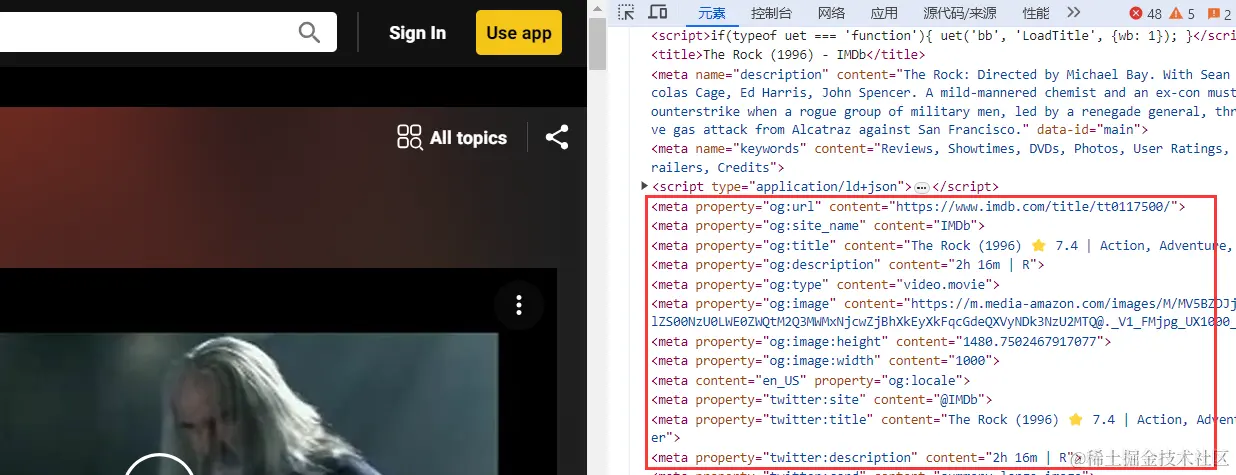Viewport: 1236px width, 475px height.
Task: Select the meta name keywords line
Action: click(x=941, y=158)
